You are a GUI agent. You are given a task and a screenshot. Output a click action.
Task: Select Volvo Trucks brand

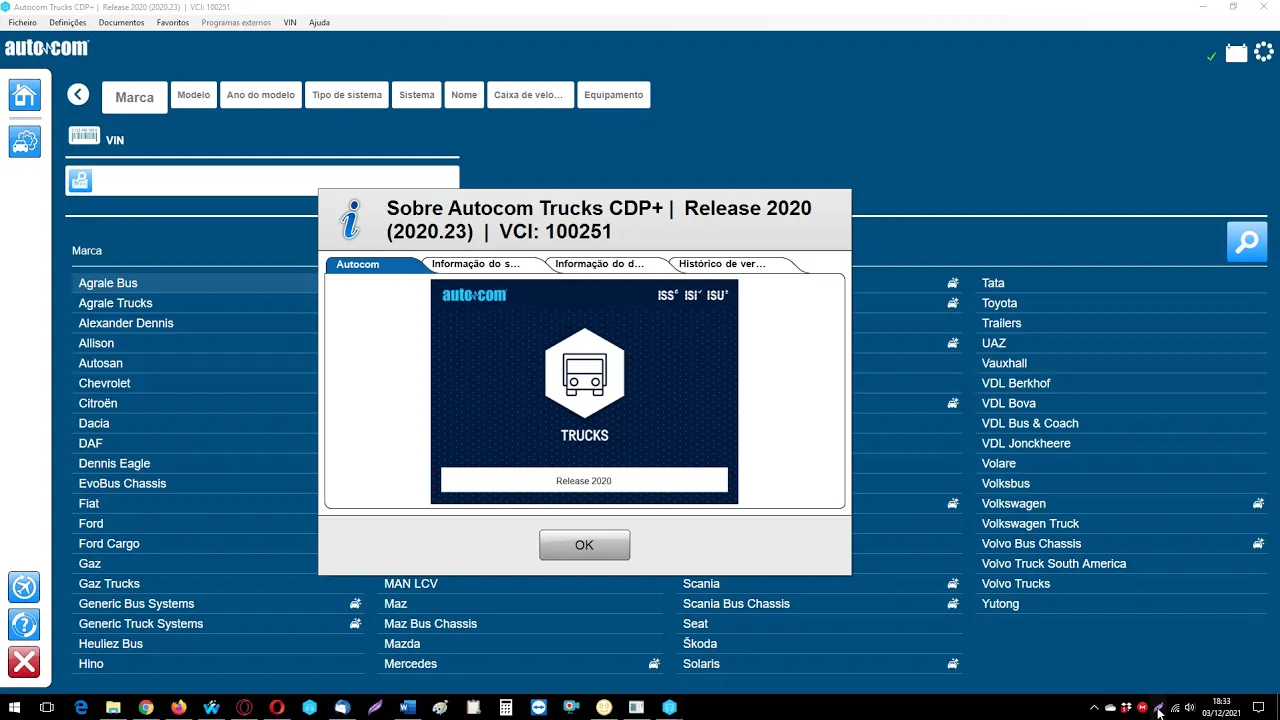click(1016, 583)
